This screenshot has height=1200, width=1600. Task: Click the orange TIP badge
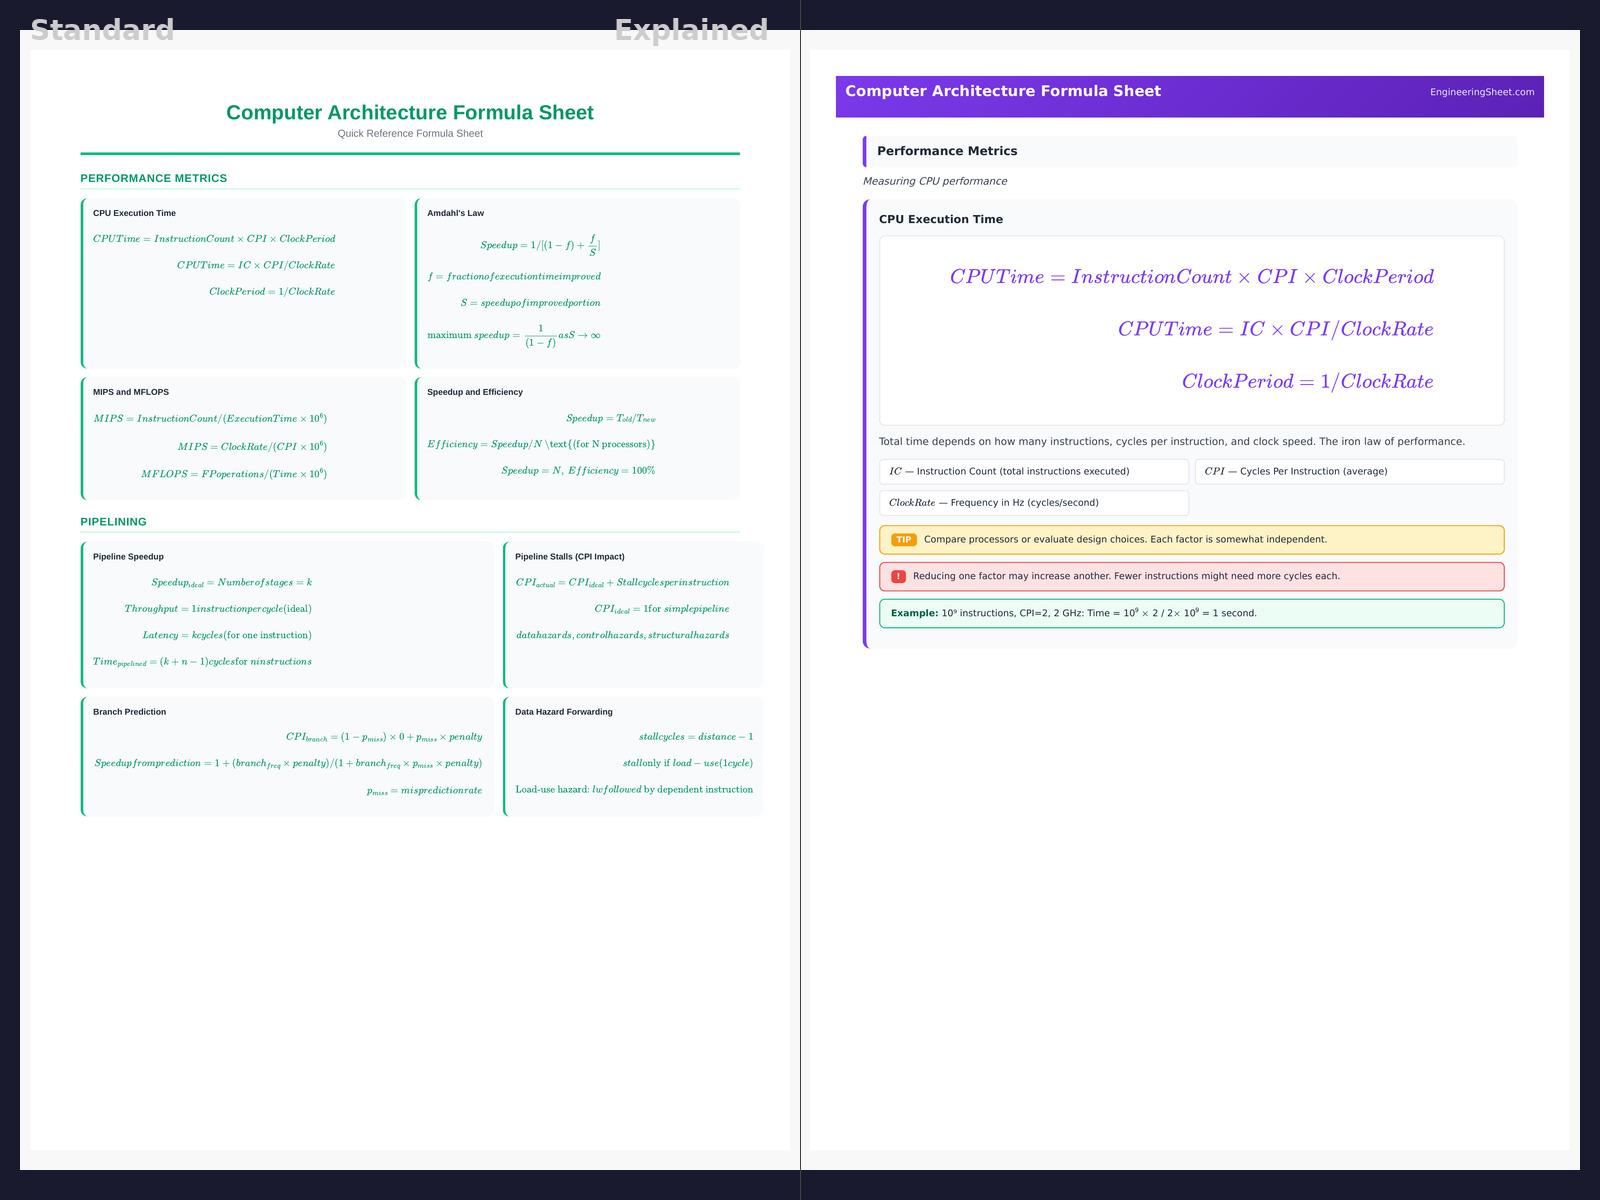click(903, 540)
